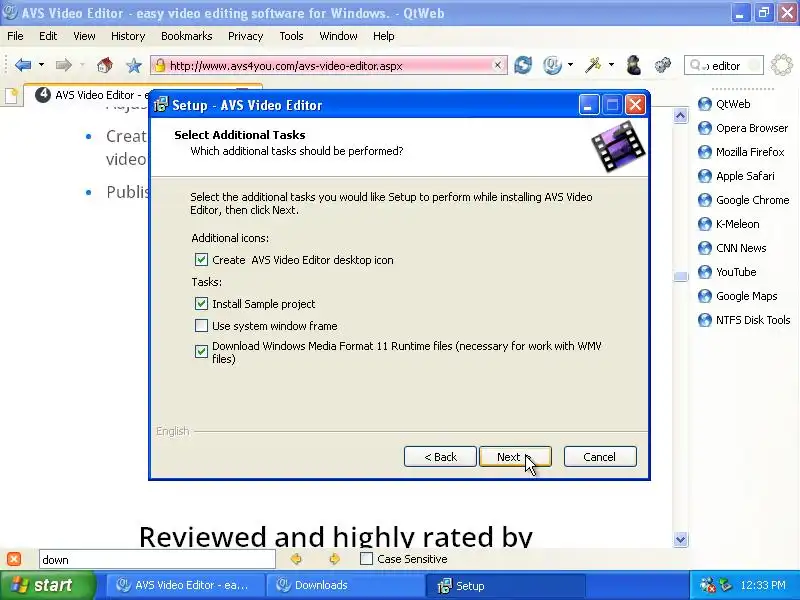Open the CNN News bookmark
This screenshot has width=800, height=600.
732,248
